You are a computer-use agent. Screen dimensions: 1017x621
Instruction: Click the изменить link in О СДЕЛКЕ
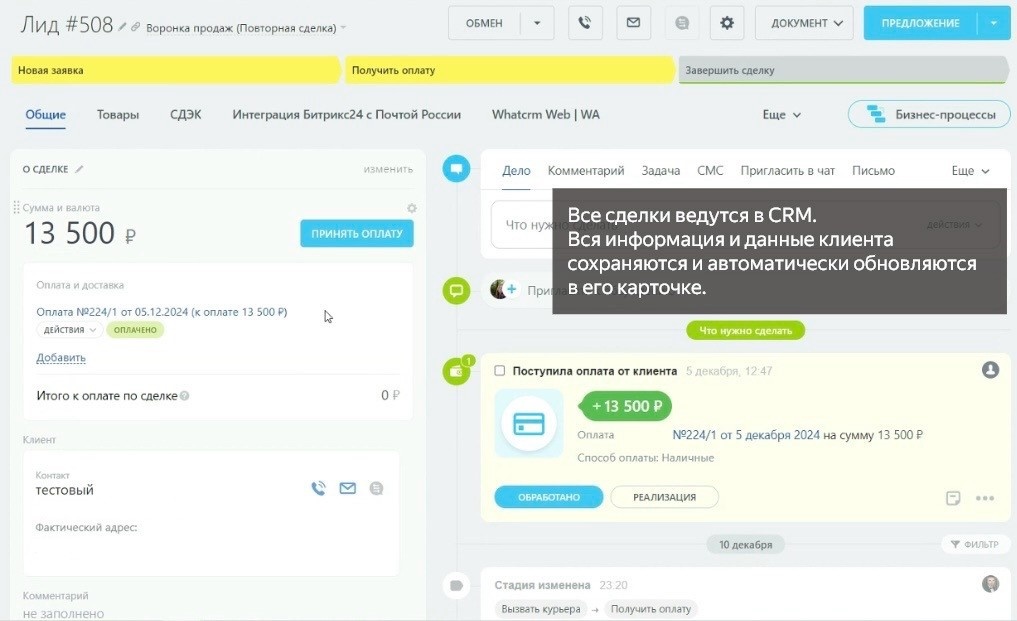(388, 169)
